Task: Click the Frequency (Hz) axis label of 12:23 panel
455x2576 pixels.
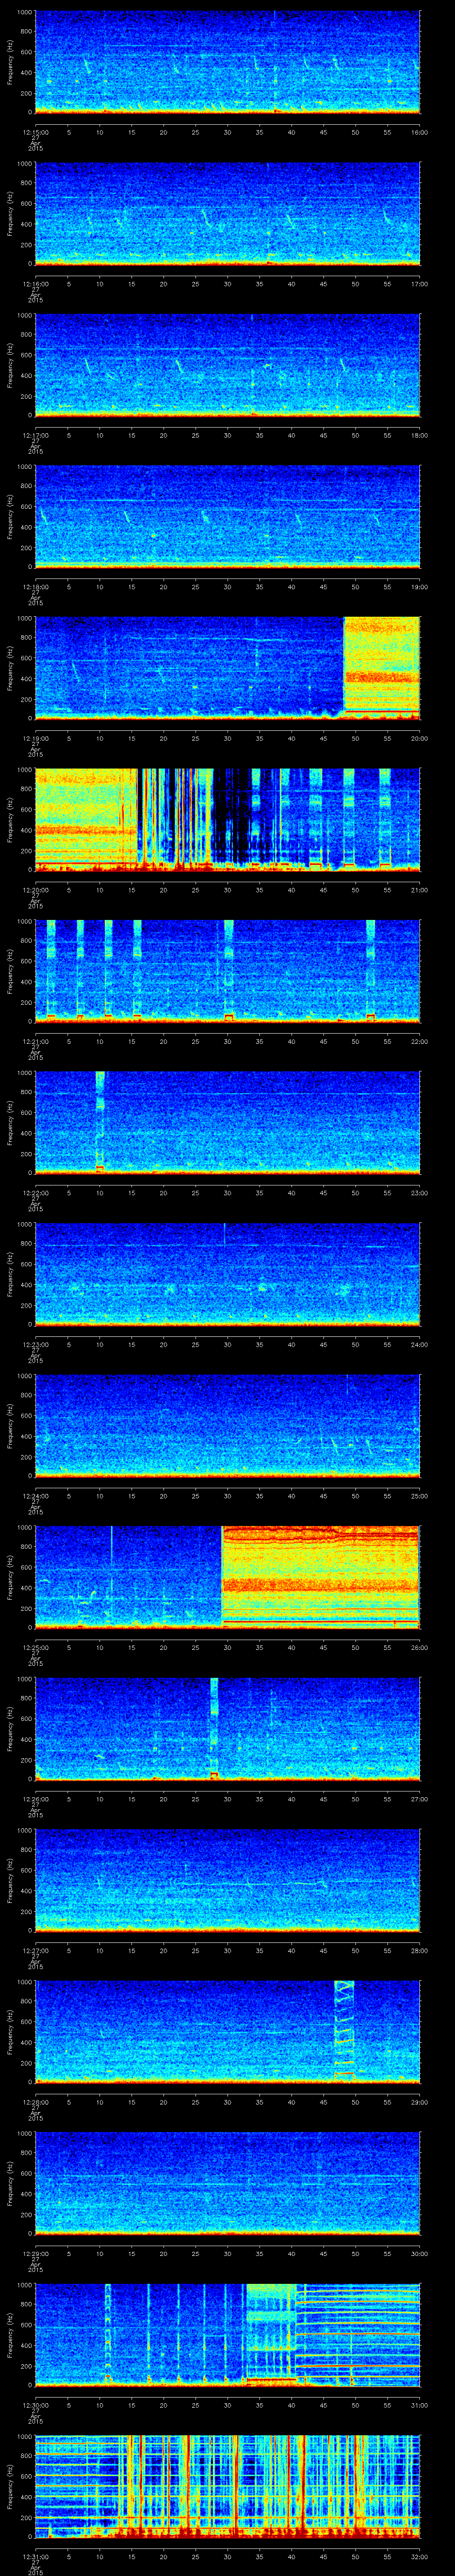Action: point(10,1274)
